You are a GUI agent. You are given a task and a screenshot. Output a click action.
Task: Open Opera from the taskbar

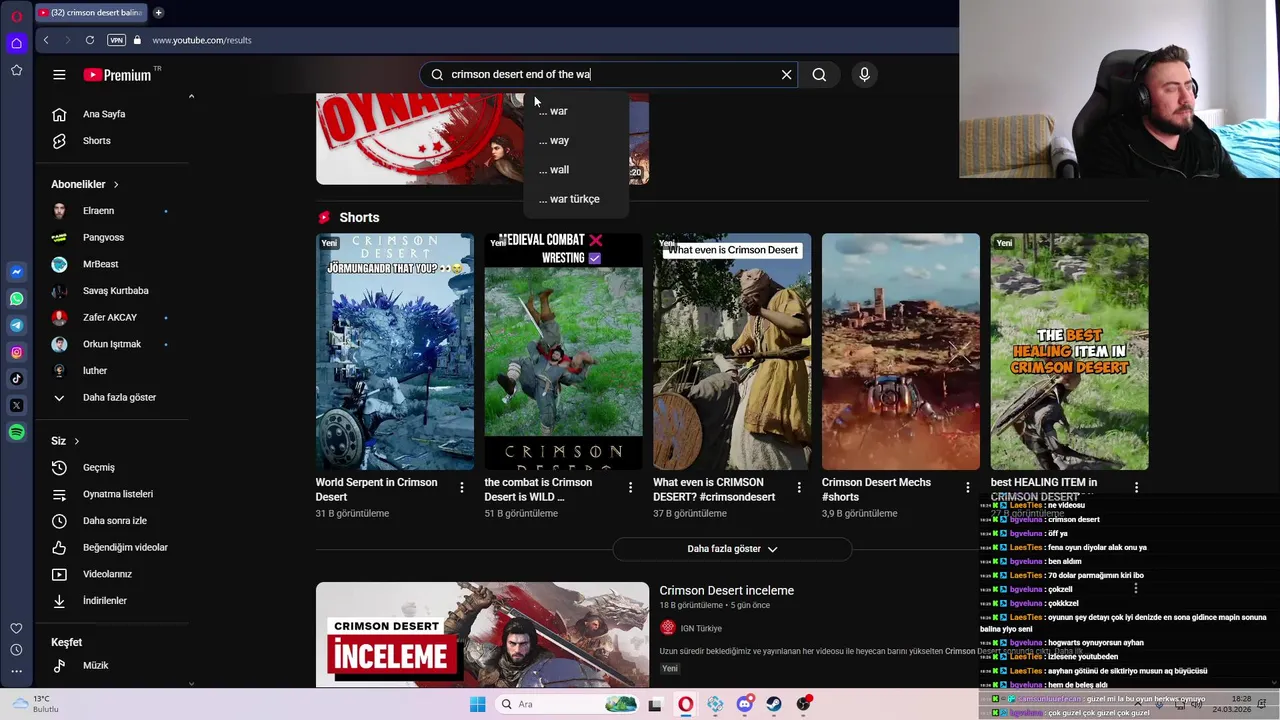685,704
